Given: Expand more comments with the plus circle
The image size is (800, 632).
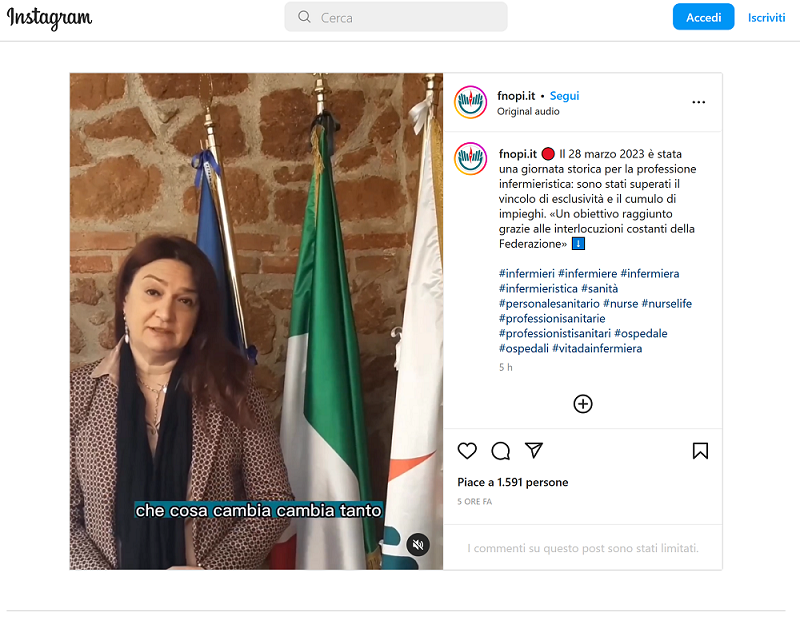Looking at the screenshot, I should tap(583, 404).
